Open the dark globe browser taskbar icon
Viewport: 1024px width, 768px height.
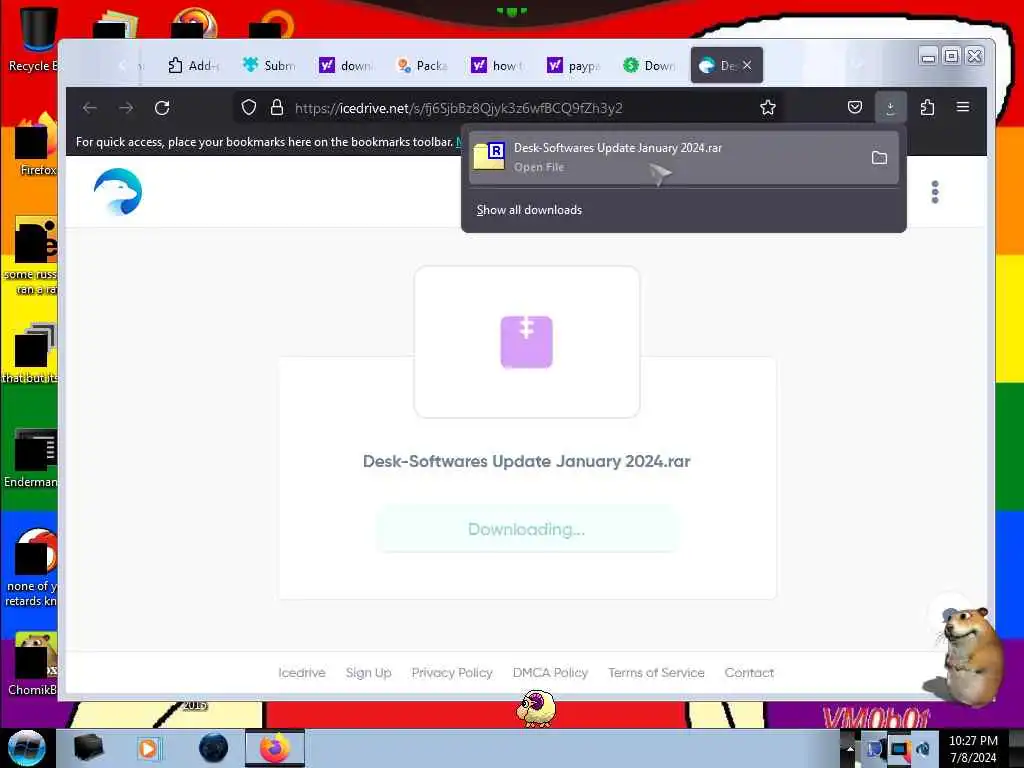(x=214, y=748)
